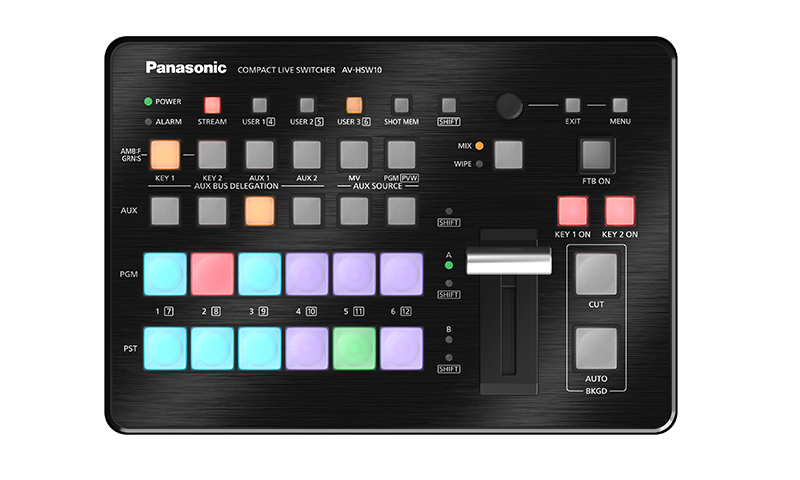
Task: Select input 5 on the PGM row
Action: coord(354,274)
